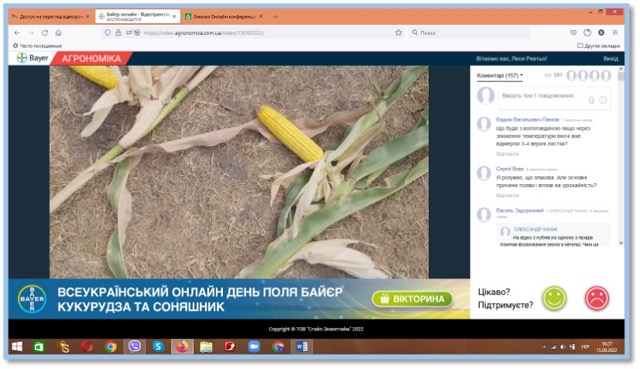The height and width of the screenshot is (369, 640).
Task: Open the Другие закладки bookmarks folder
Action: tap(598, 46)
